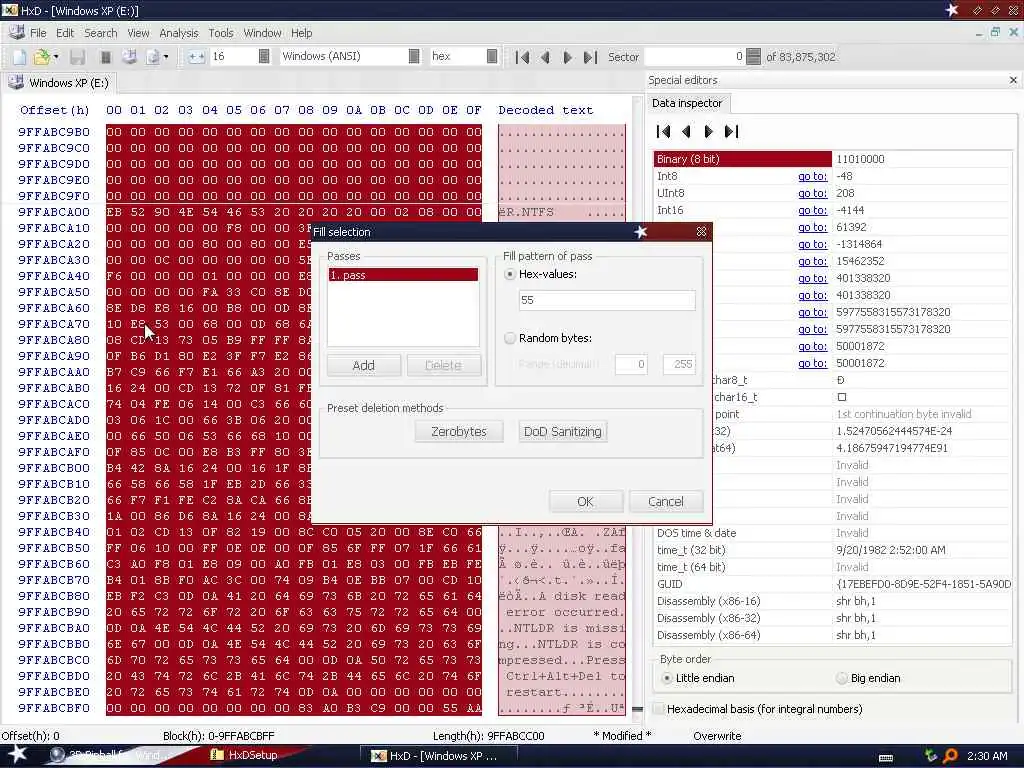This screenshot has height=768, width=1024.
Task: Click the Delete pass button
Action: (x=443, y=365)
